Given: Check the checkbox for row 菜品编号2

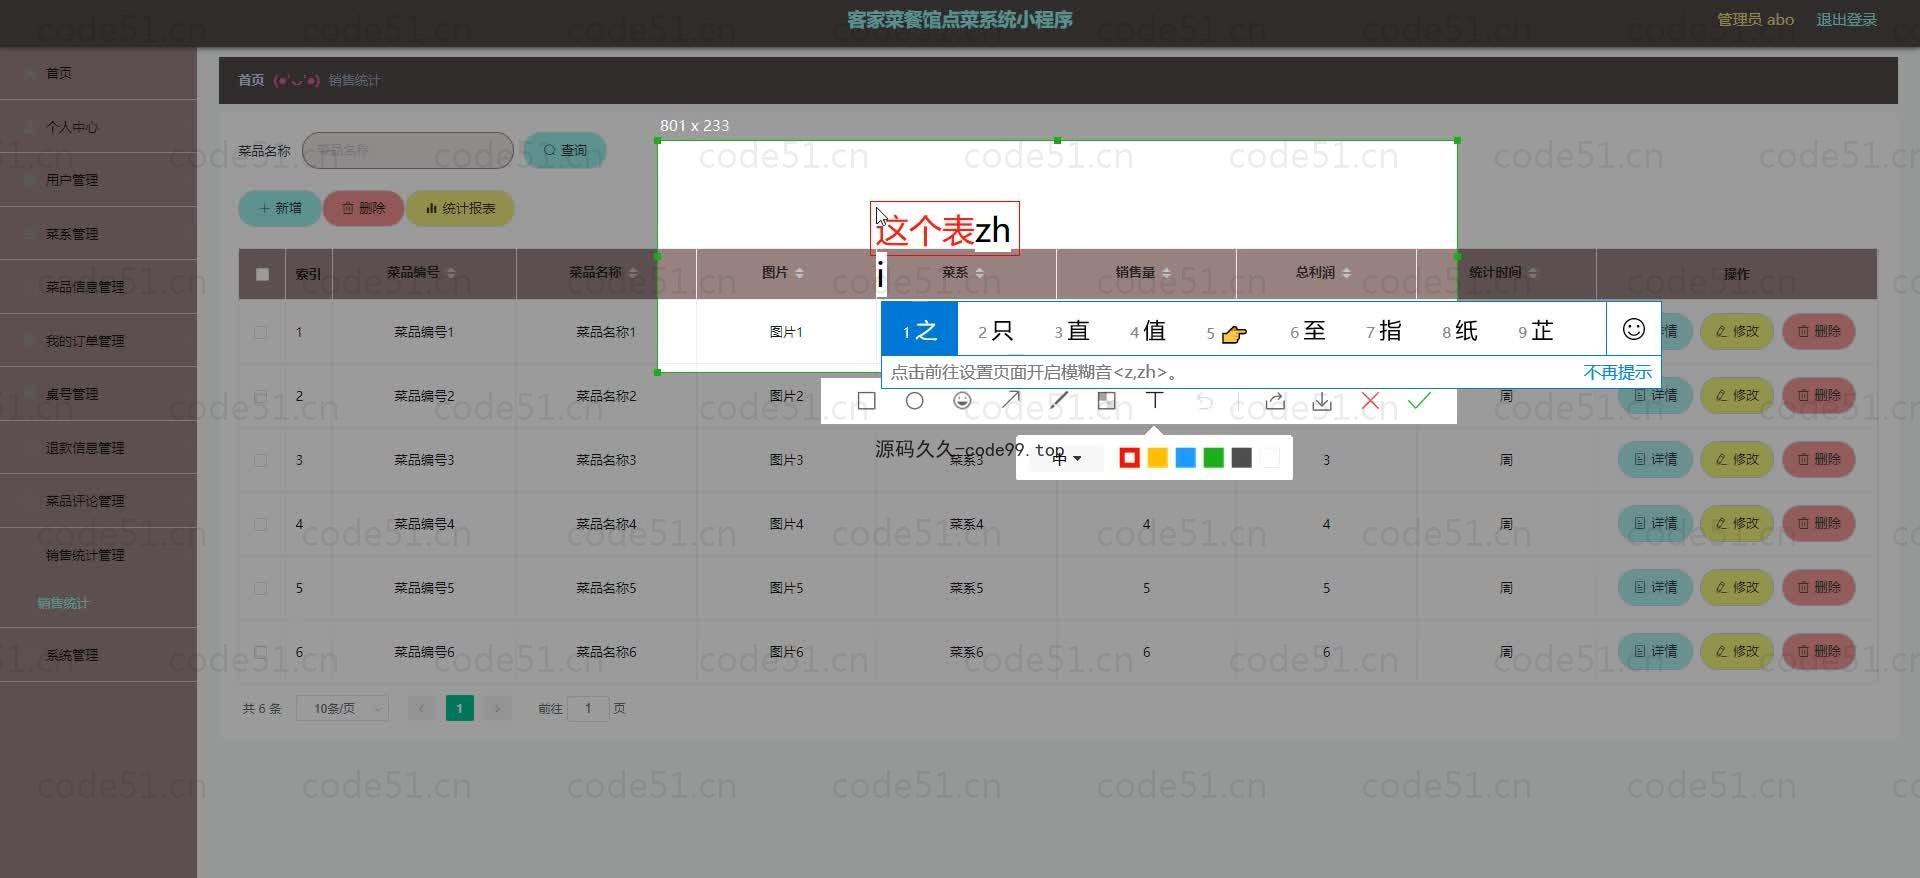Looking at the screenshot, I should (x=261, y=396).
